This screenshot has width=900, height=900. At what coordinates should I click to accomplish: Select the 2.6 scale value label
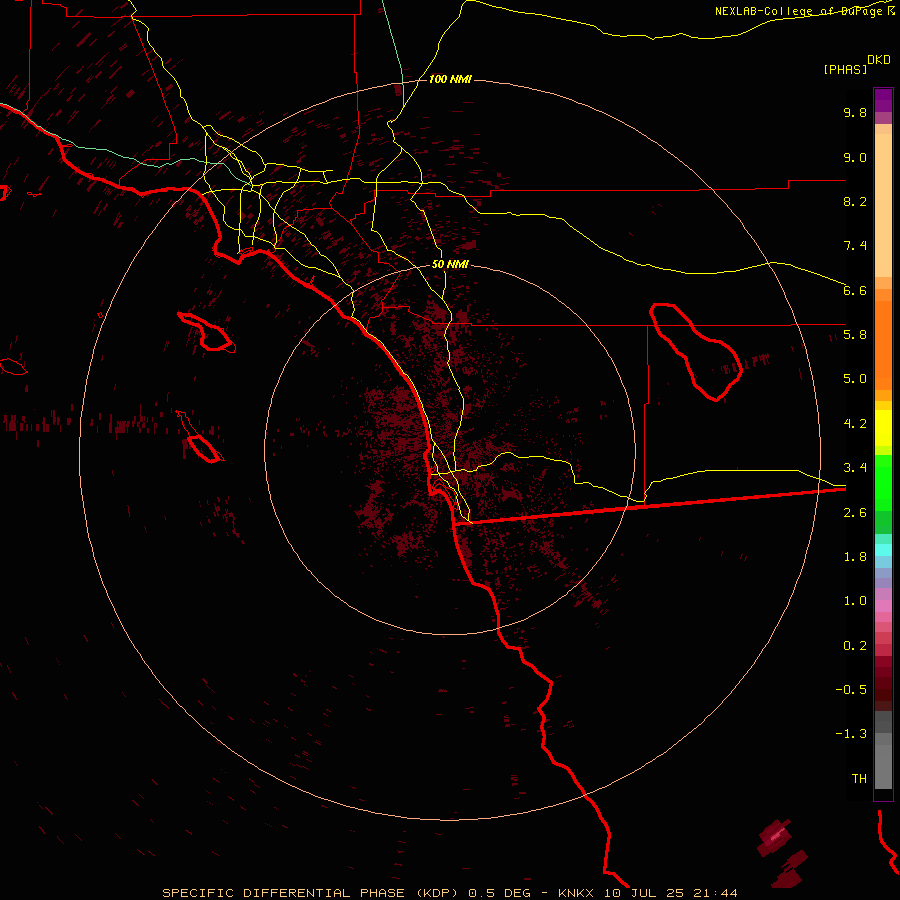click(855, 513)
